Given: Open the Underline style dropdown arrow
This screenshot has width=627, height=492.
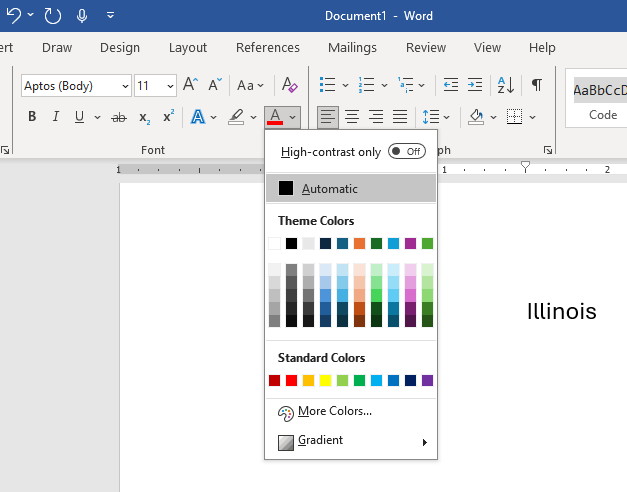Looking at the screenshot, I should pyautogui.click(x=97, y=117).
